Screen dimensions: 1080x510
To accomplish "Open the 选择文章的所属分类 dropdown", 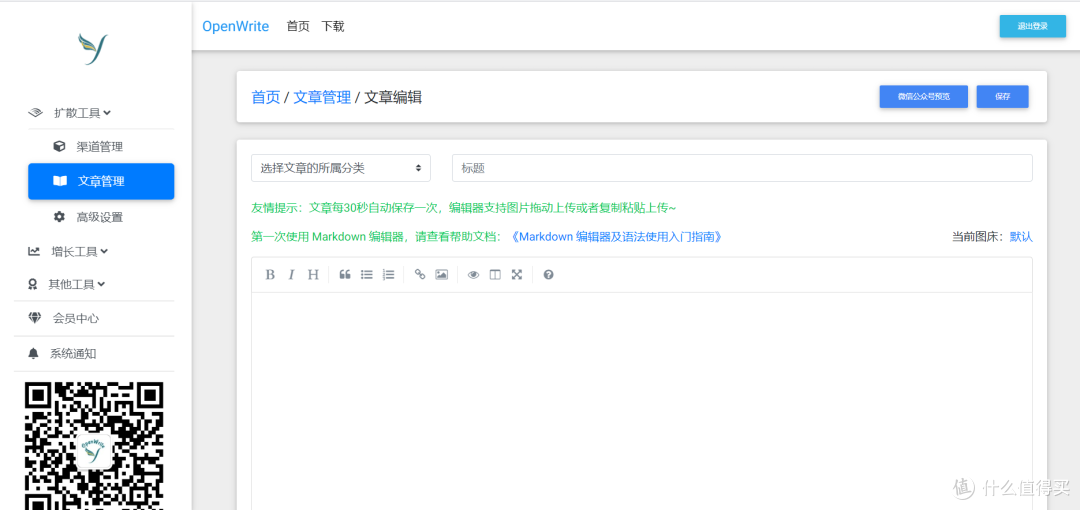I will [x=341, y=167].
